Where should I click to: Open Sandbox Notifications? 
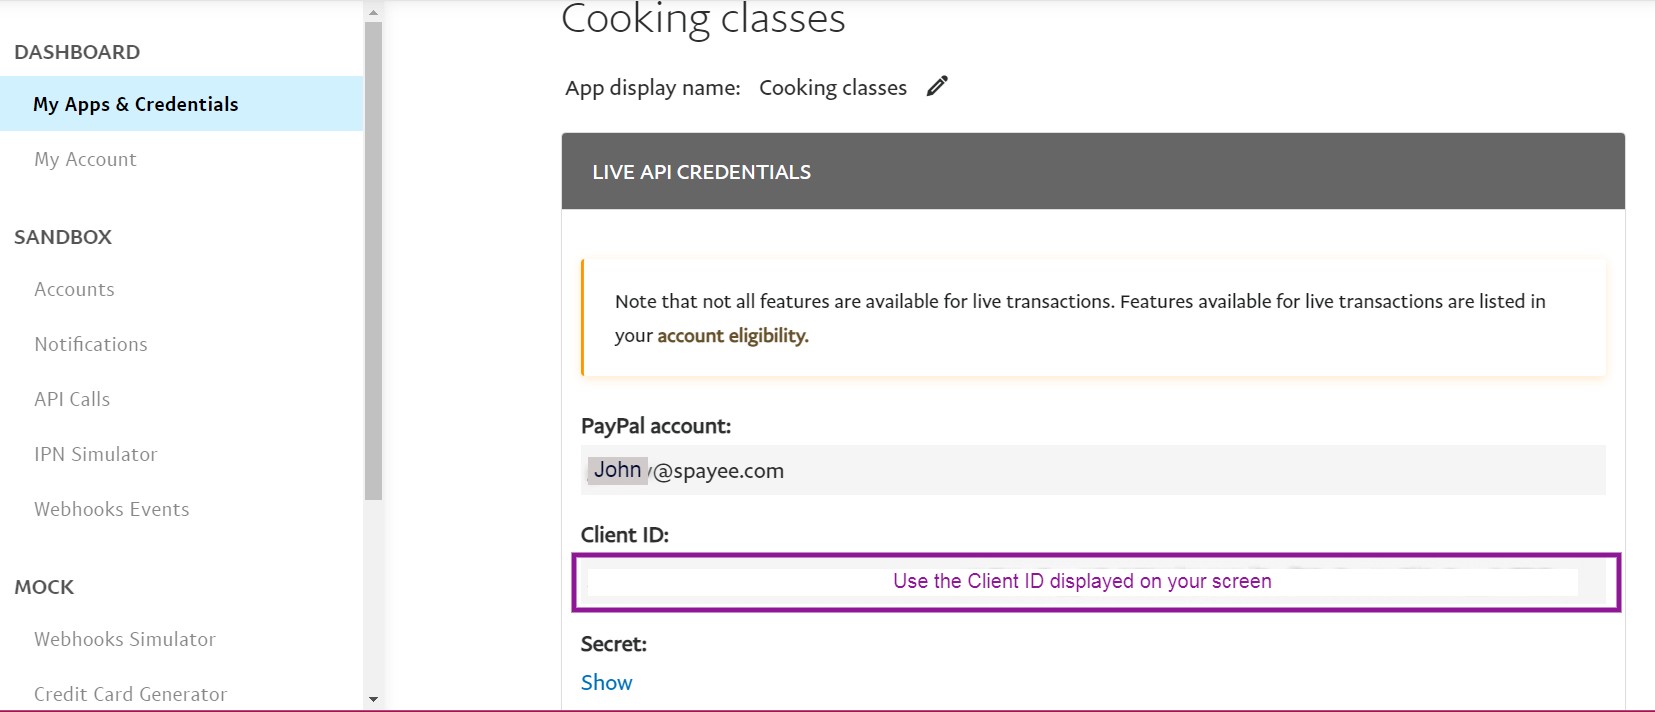[91, 344]
